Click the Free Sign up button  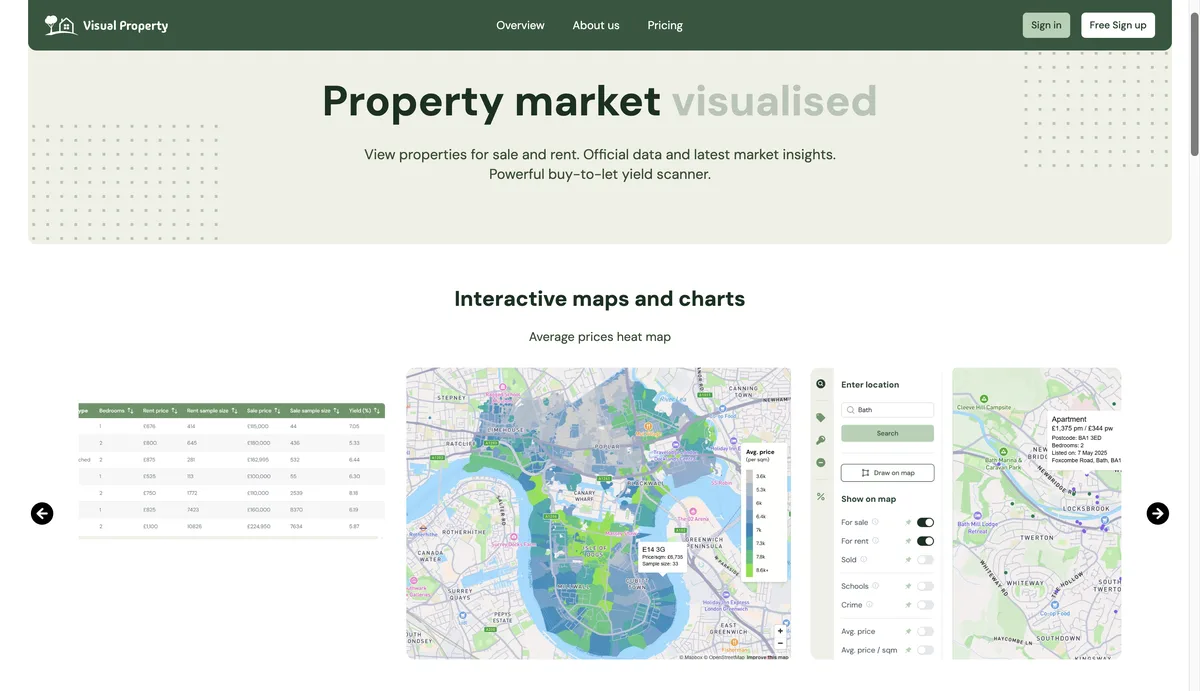1118,25
